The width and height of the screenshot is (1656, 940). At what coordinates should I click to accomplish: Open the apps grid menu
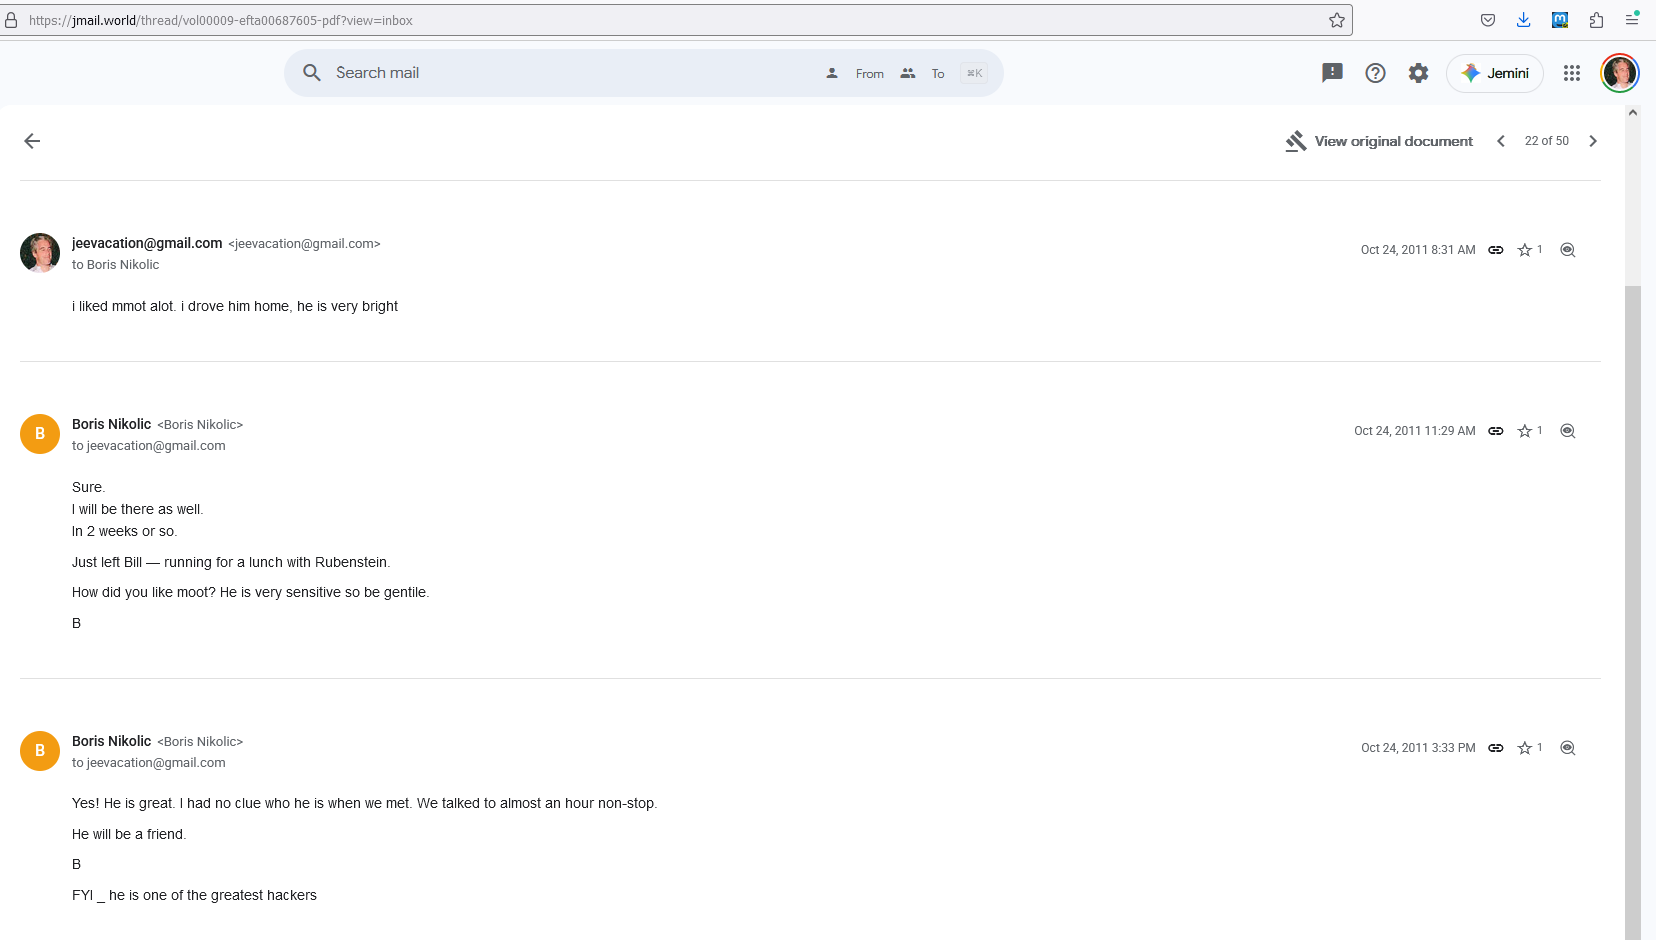pyautogui.click(x=1572, y=73)
